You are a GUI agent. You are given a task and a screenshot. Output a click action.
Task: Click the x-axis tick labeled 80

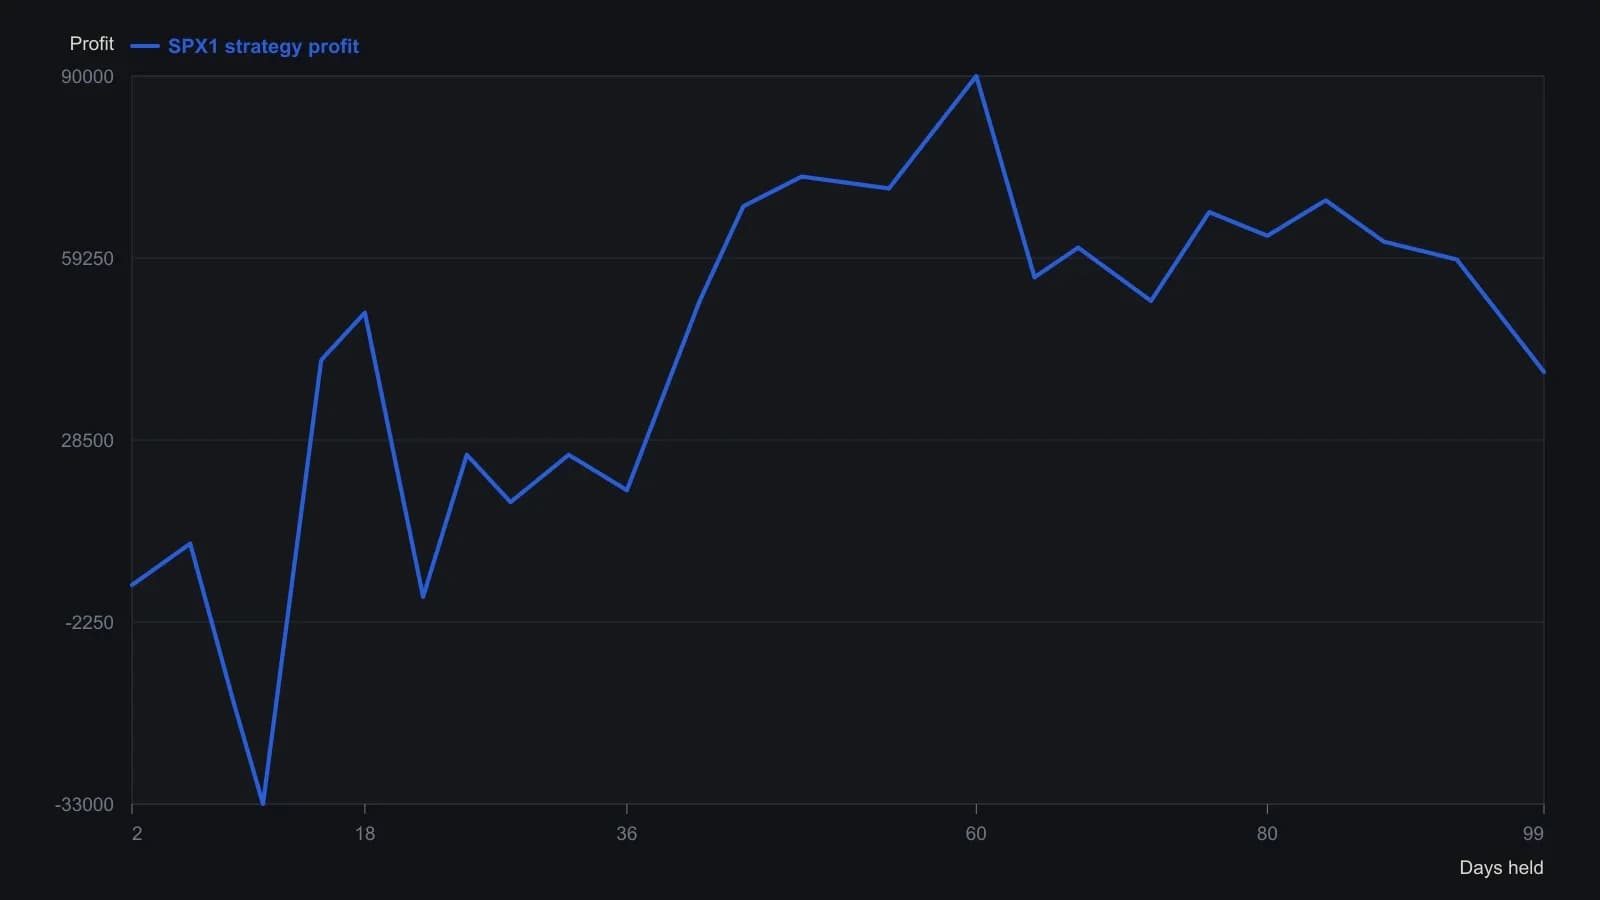[1267, 834]
